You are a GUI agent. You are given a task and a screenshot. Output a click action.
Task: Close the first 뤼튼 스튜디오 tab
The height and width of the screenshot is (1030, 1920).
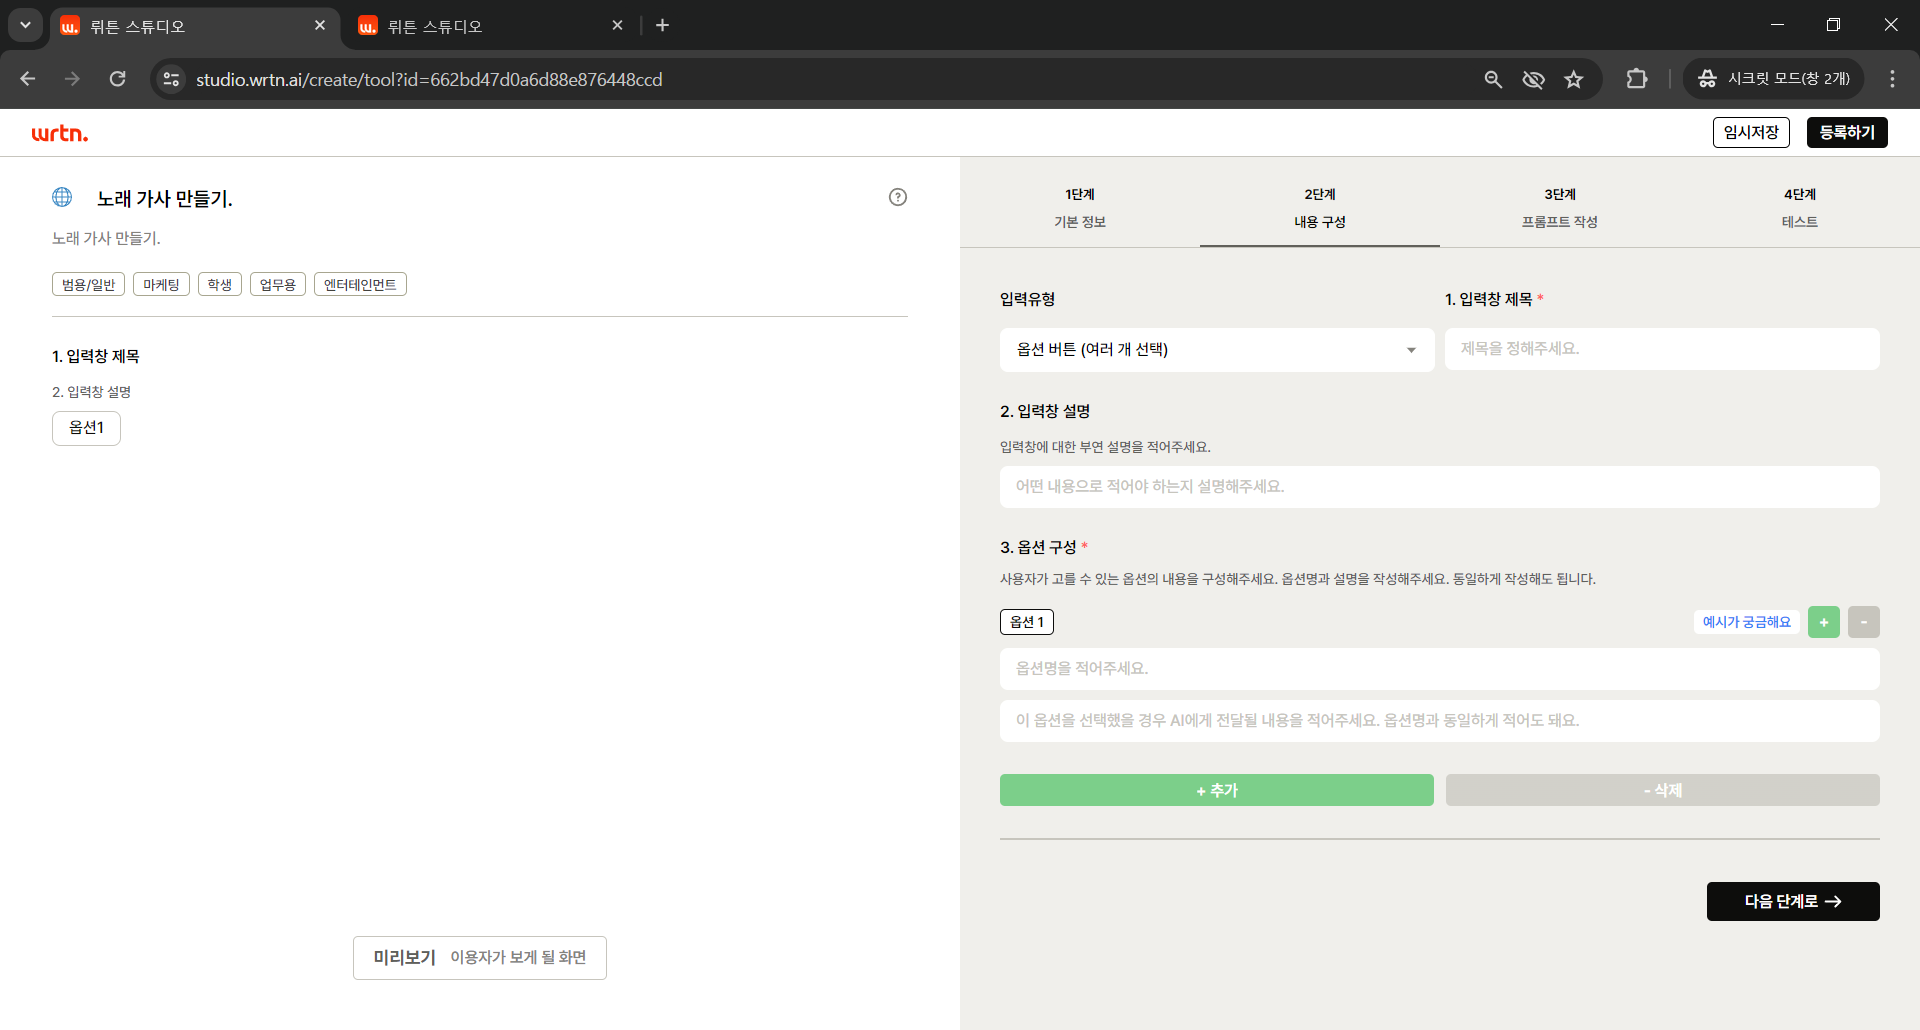click(320, 25)
